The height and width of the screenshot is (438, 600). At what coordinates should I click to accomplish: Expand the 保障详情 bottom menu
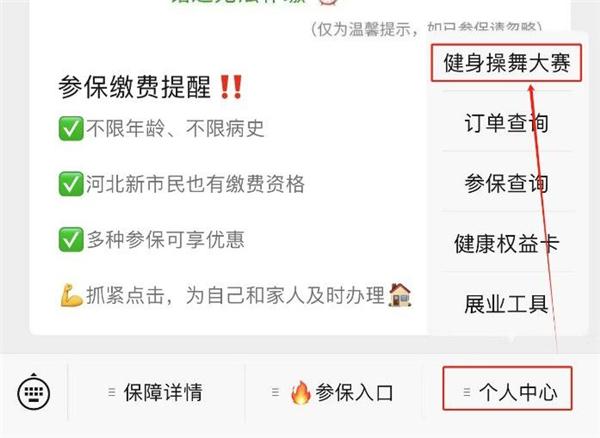click(x=156, y=392)
